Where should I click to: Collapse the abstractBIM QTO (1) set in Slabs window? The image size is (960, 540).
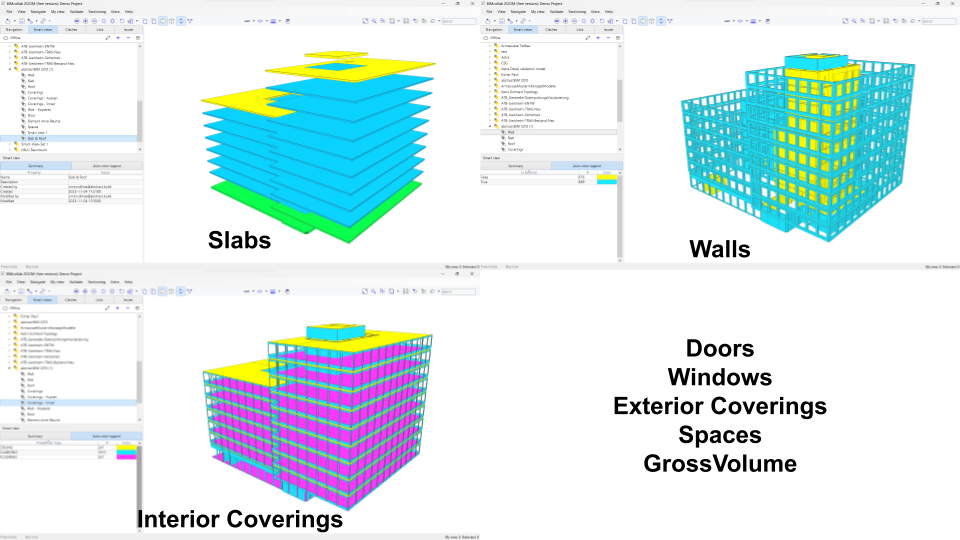[10, 70]
